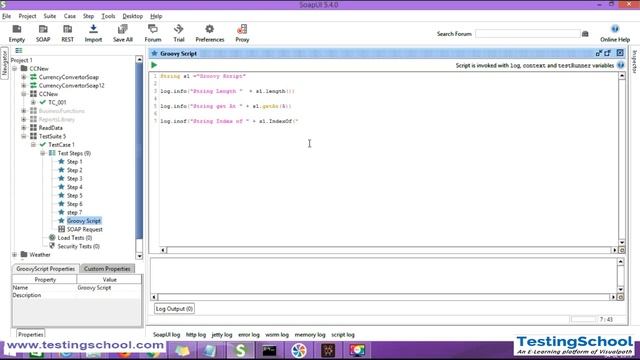Click into the Search Forum field

[528, 34]
